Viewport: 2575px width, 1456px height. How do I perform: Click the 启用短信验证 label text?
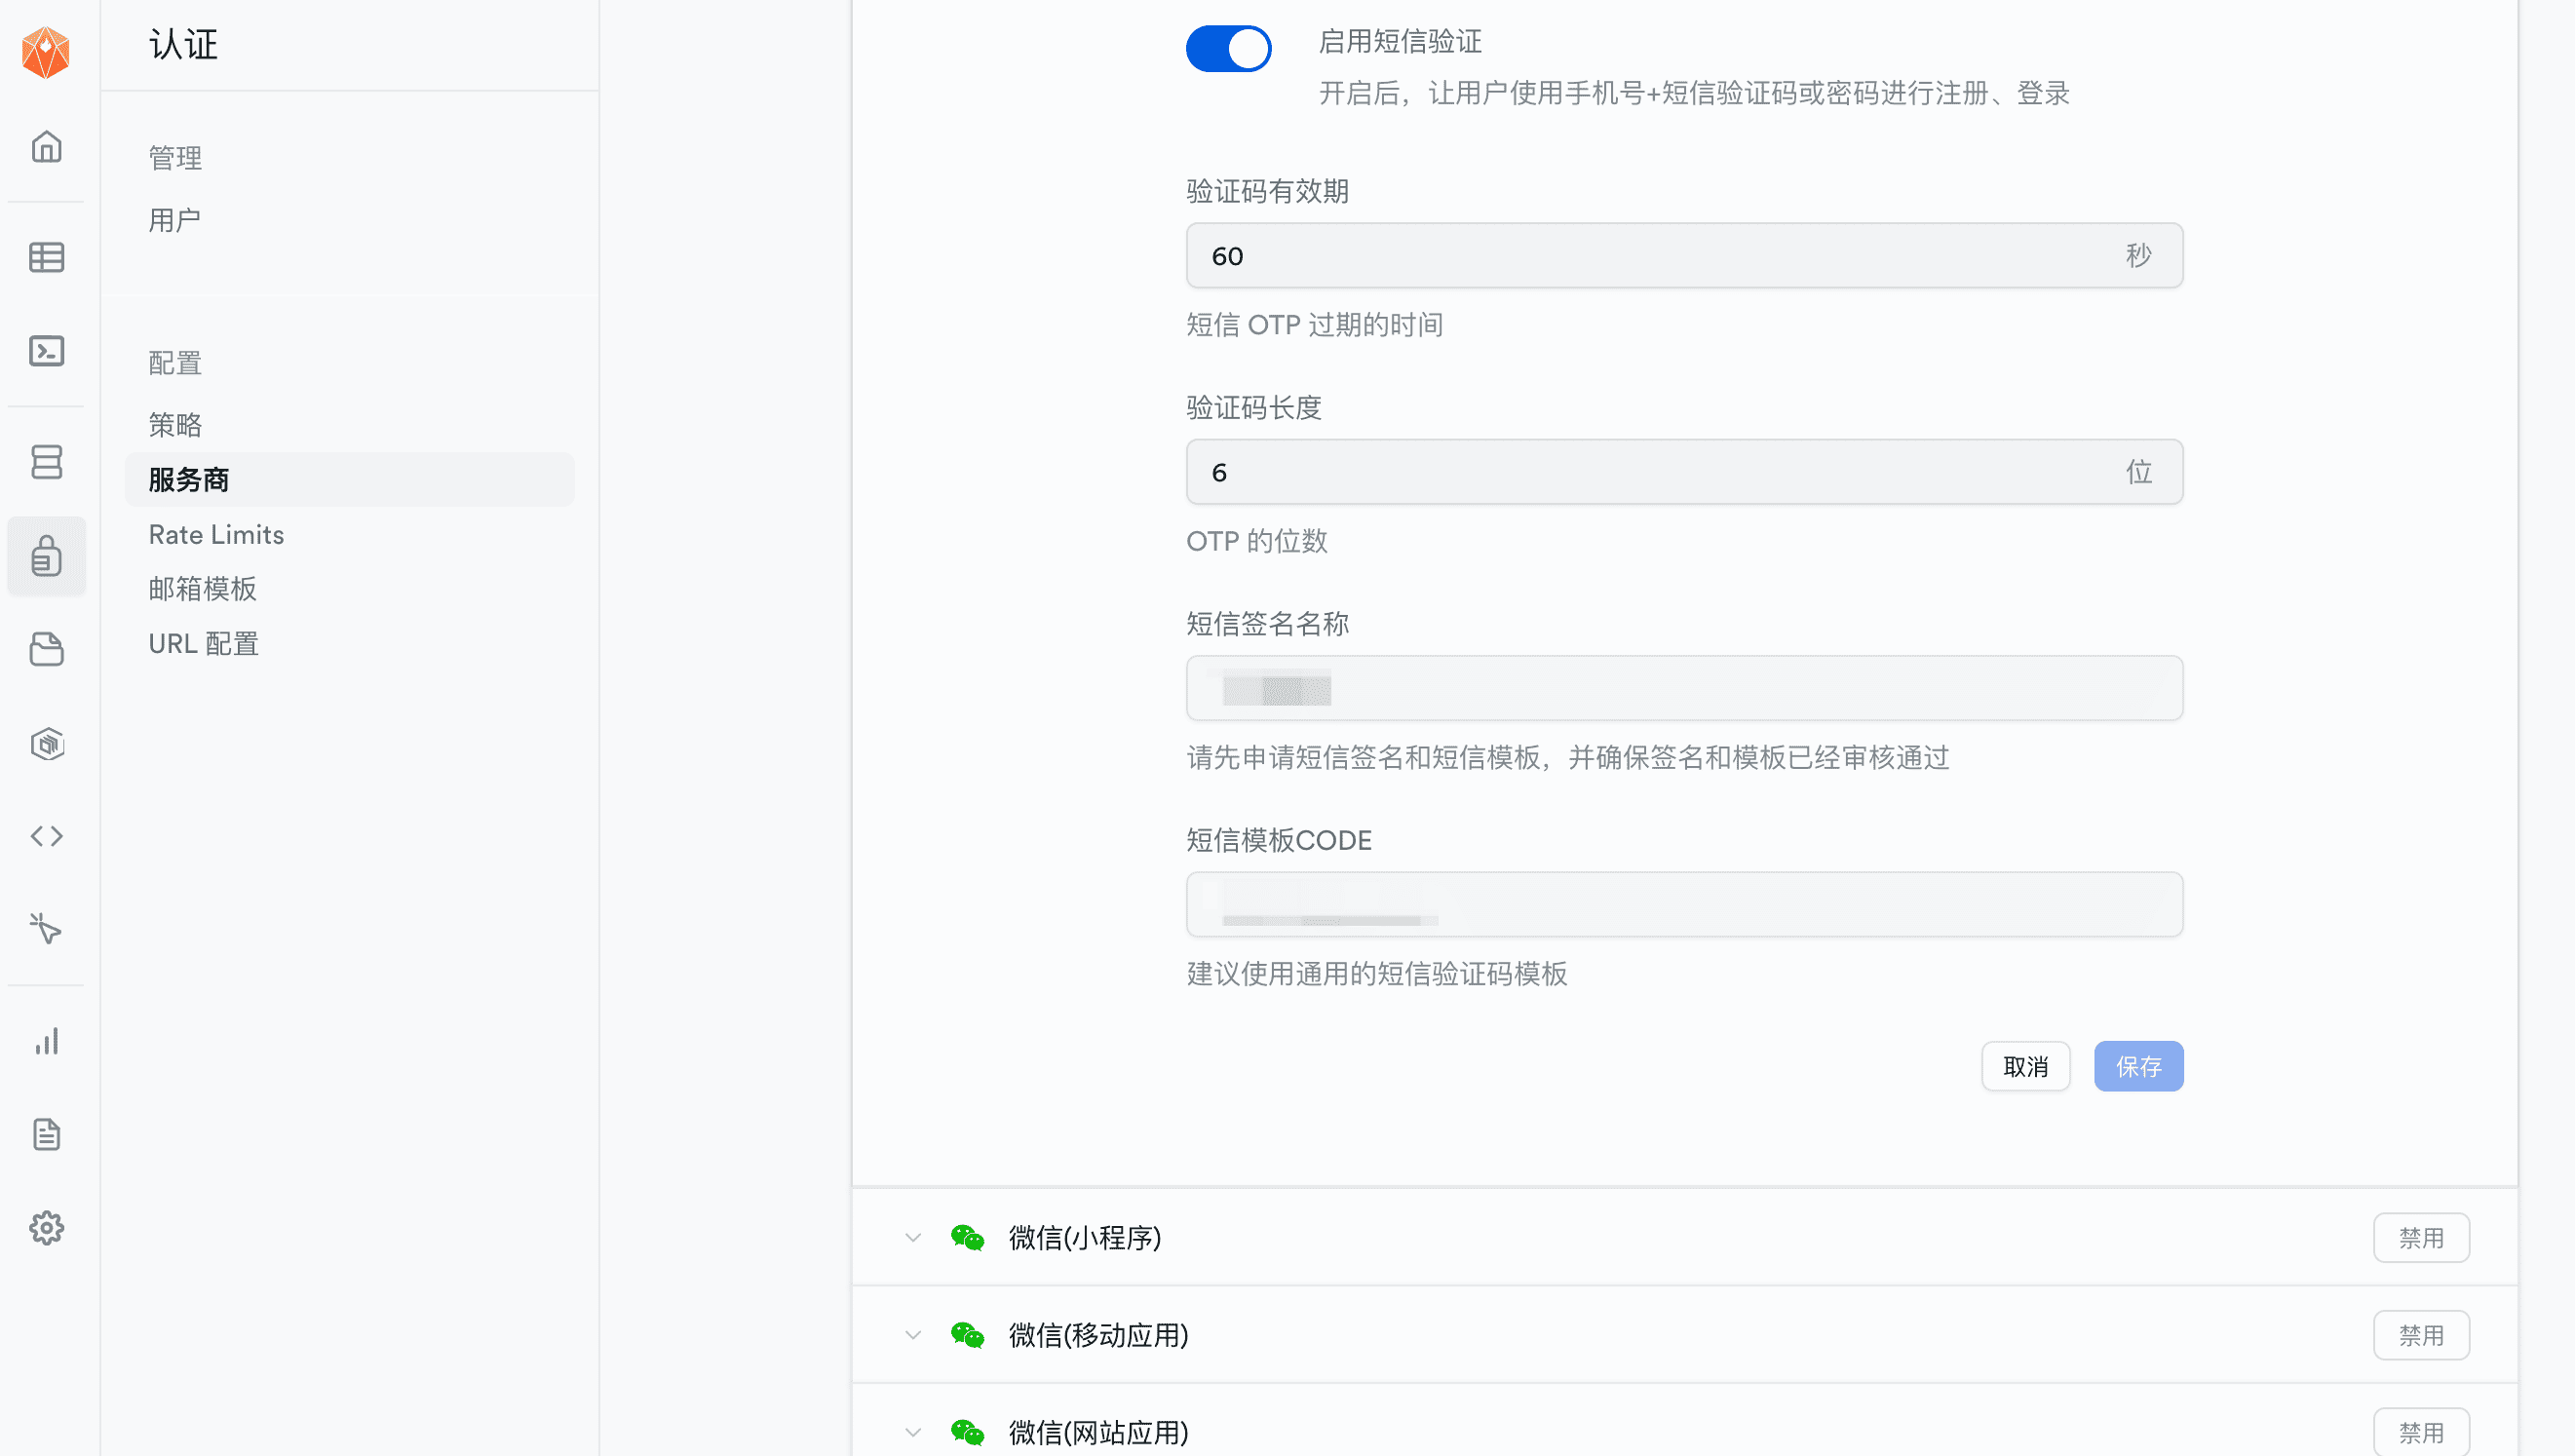tap(1400, 41)
